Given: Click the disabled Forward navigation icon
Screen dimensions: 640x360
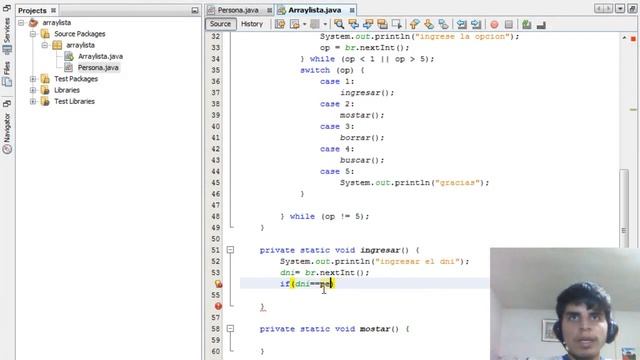Looking at the screenshot, I should 315,24.
